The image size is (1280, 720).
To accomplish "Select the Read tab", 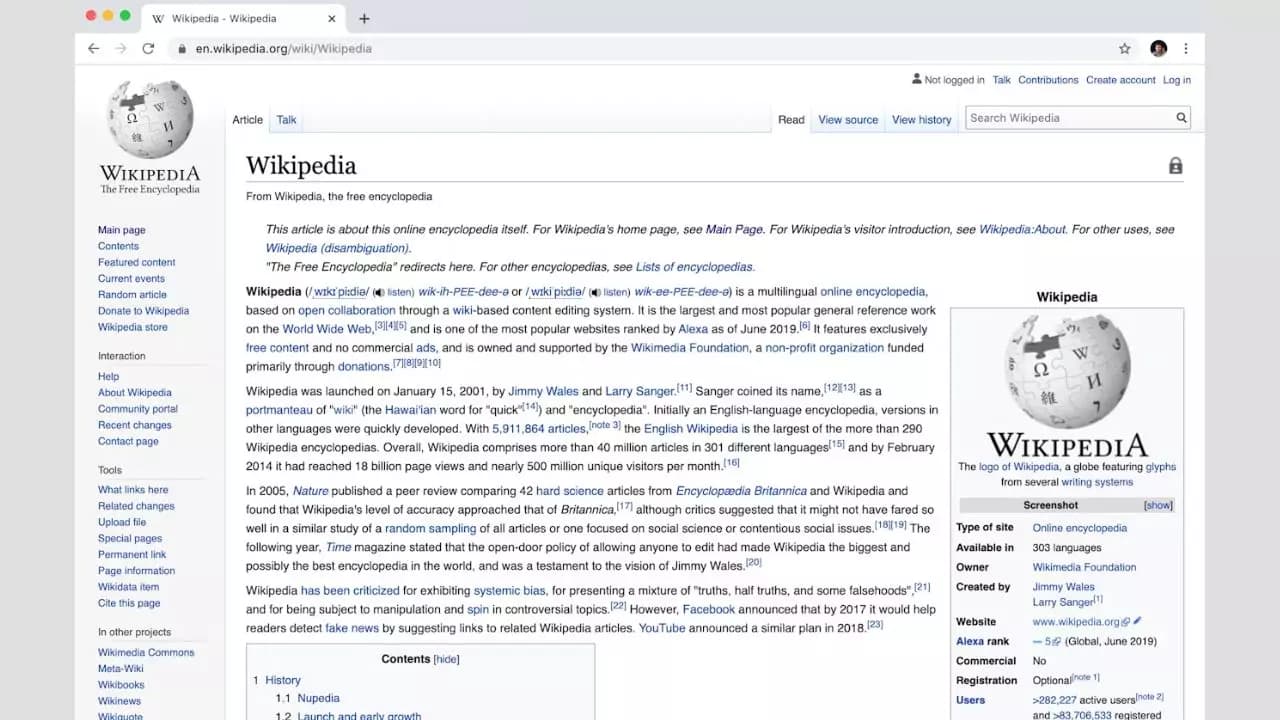I will [x=791, y=120].
